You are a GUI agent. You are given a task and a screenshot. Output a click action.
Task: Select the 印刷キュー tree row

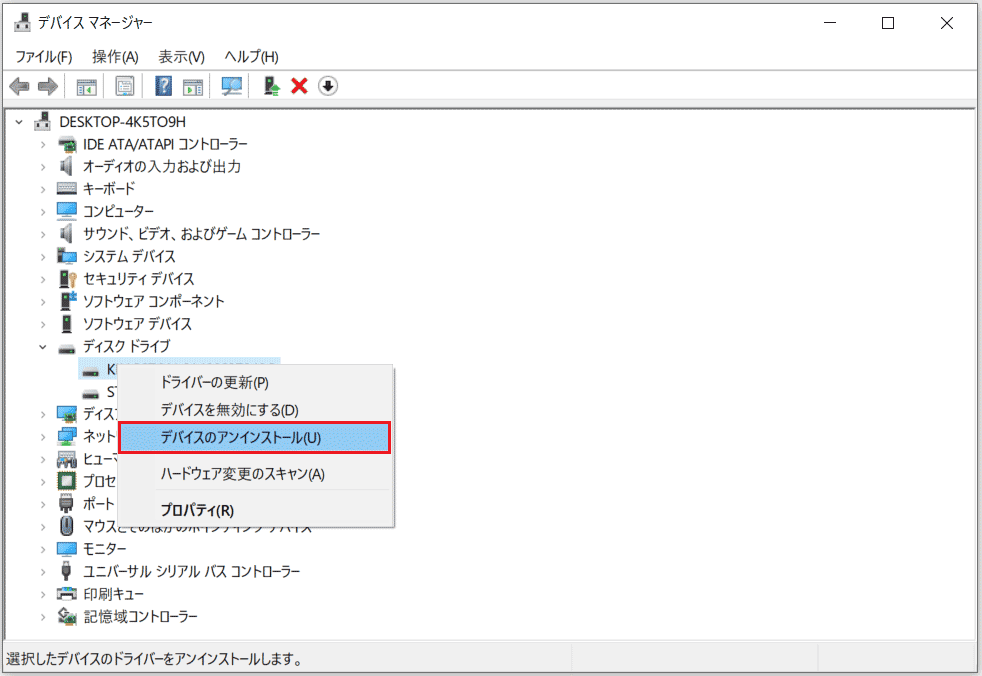coord(113,594)
